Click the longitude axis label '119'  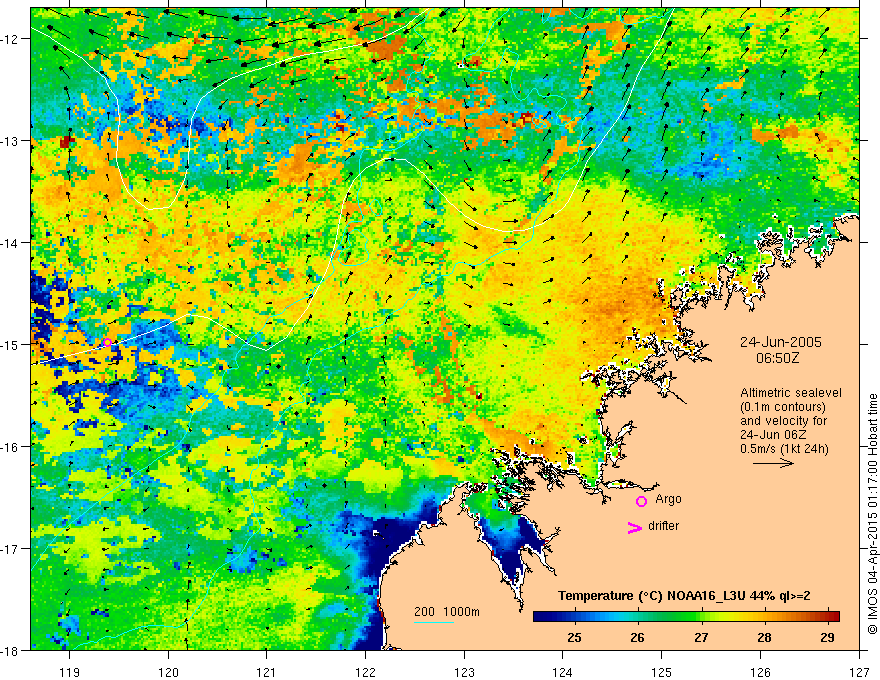click(x=70, y=672)
